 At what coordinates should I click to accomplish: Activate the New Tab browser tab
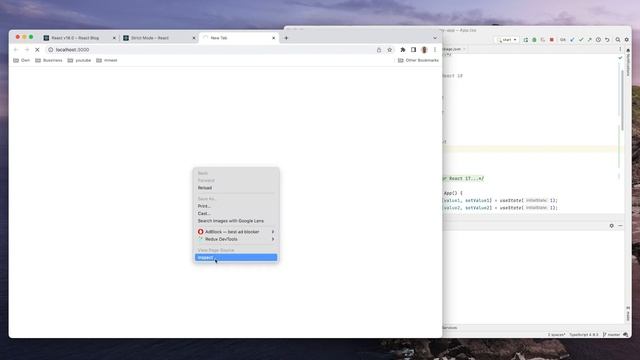238,38
